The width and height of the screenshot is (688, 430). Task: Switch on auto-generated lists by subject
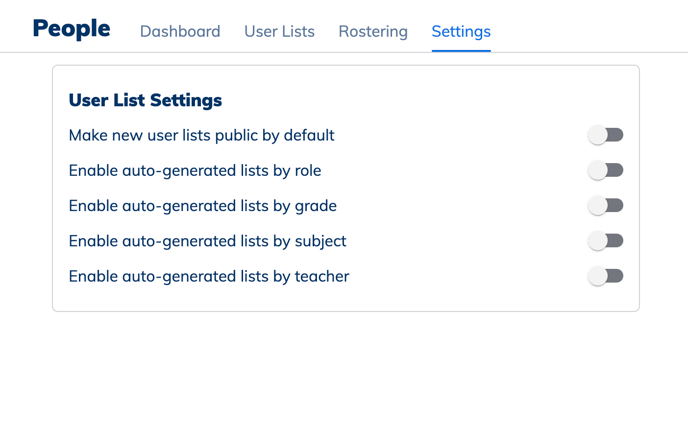[606, 241]
